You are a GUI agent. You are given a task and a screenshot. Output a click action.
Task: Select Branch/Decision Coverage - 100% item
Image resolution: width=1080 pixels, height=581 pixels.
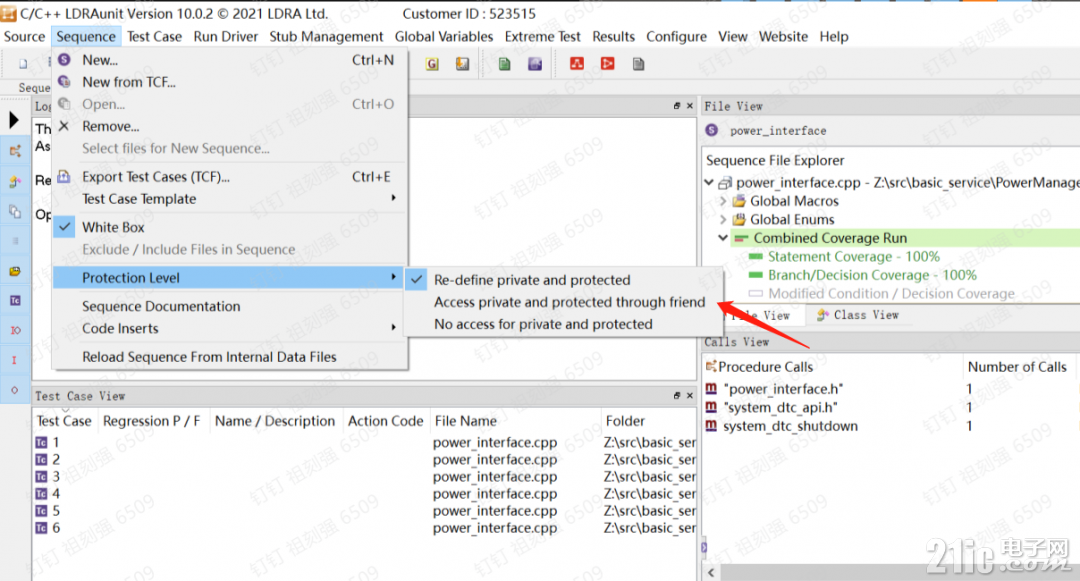[872, 275]
